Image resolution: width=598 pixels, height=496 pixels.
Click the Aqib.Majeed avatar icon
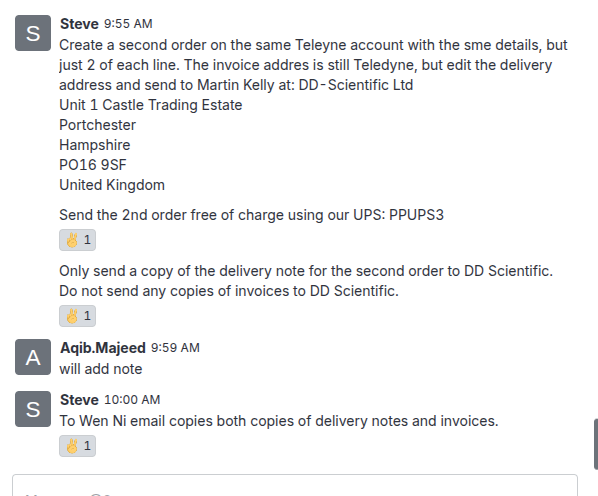click(x=33, y=357)
